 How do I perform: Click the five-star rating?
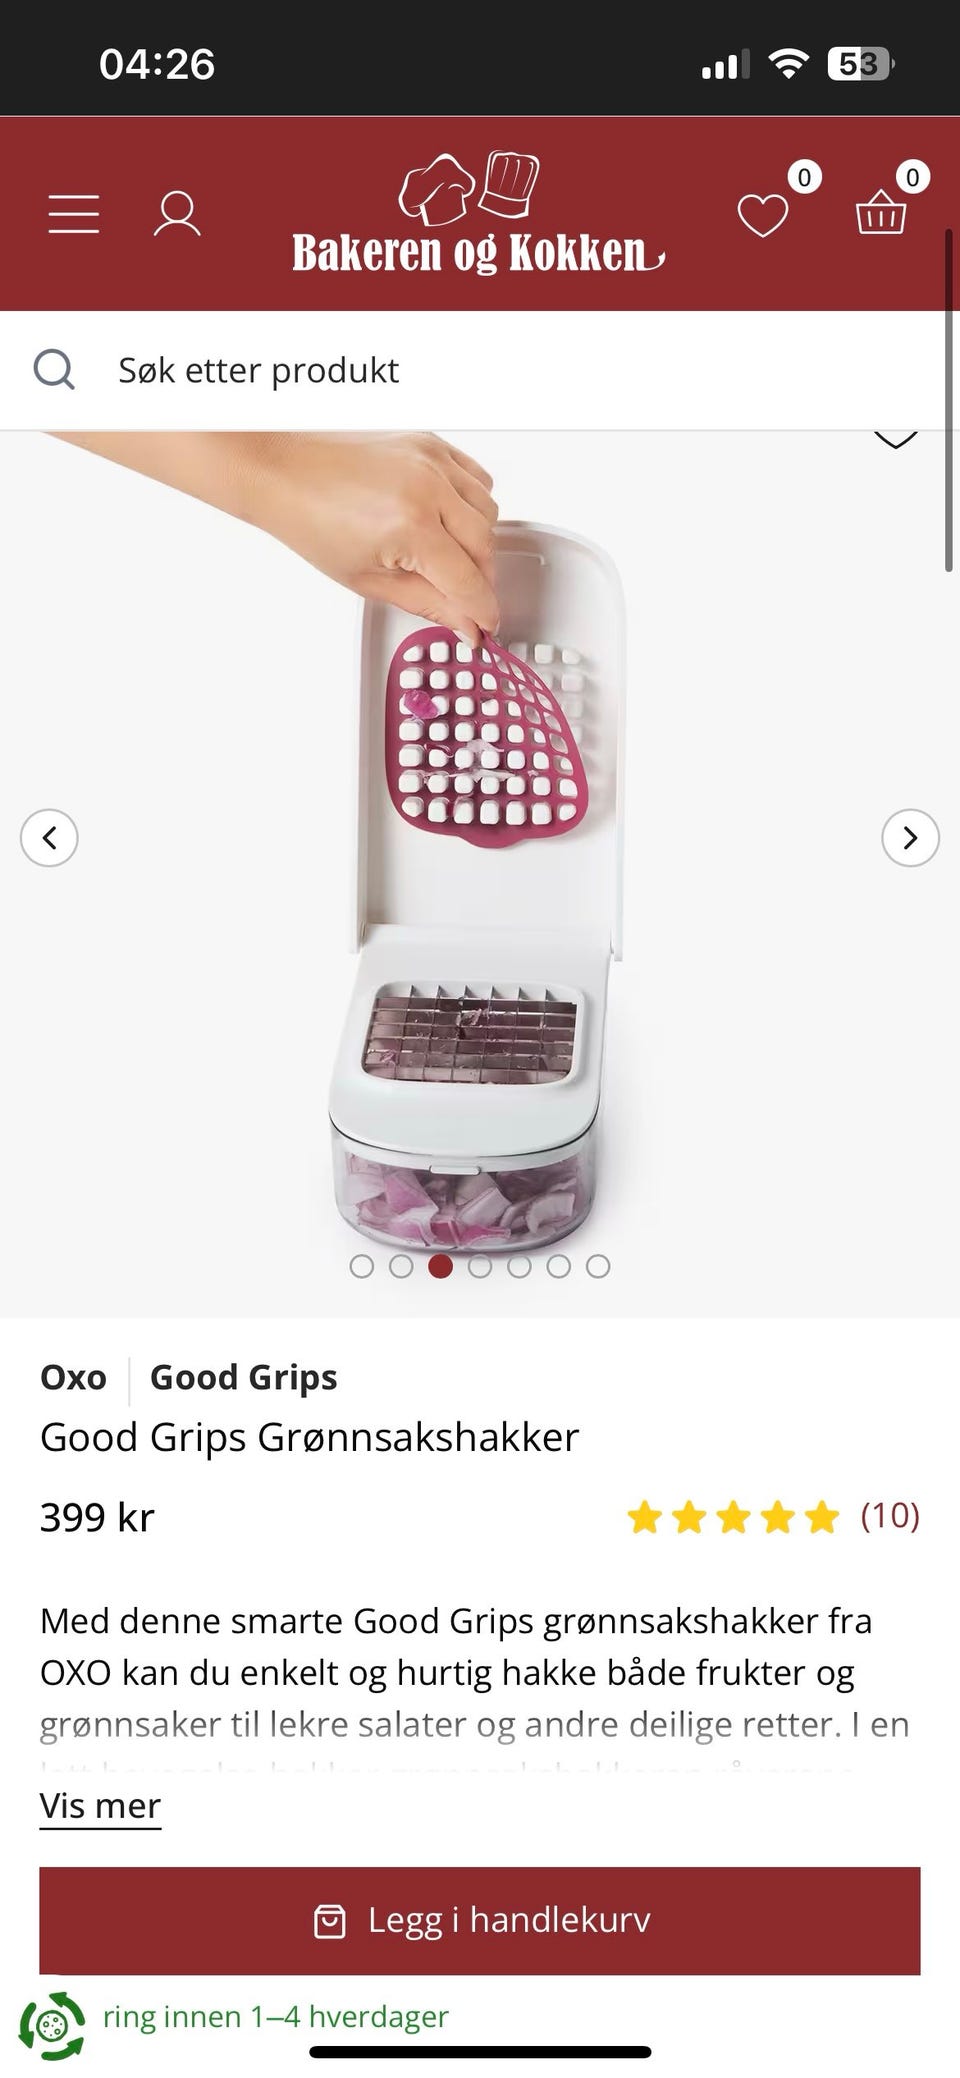(733, 1517)
